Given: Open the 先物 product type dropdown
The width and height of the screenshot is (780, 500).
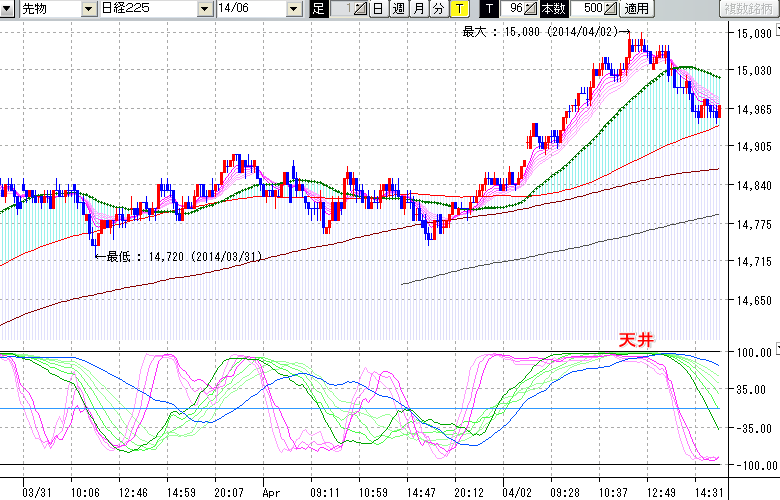Looking at the screenshot, I should point(52,9).
